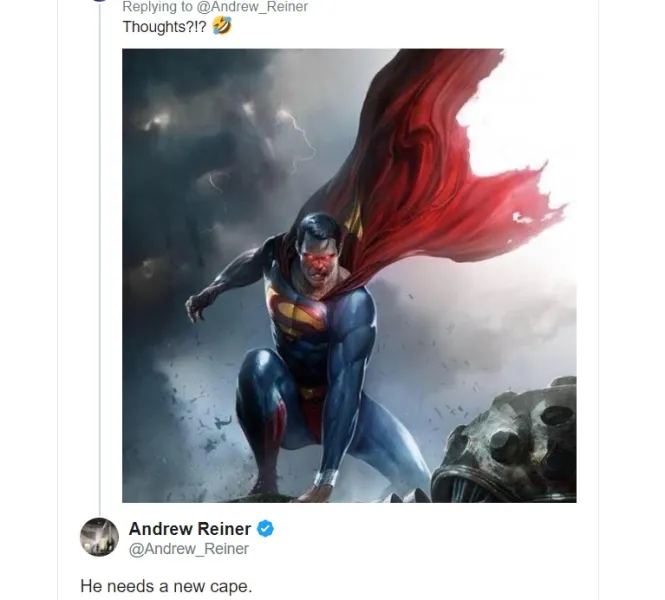Click the cropped avatar above the reply thread

click(99, 1)
